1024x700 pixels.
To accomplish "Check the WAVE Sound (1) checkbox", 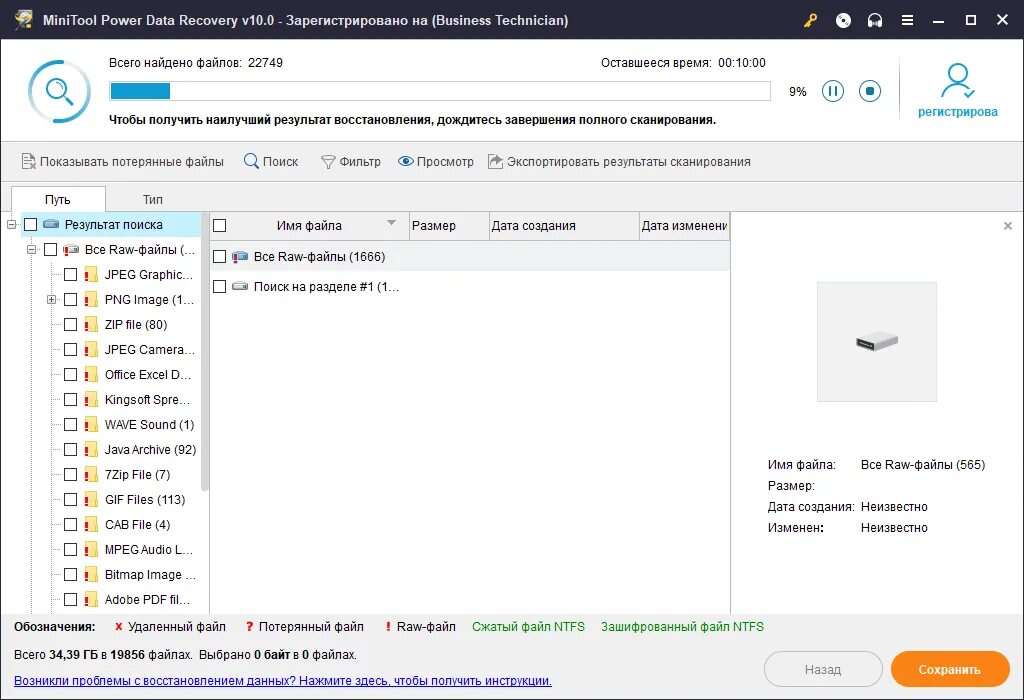I will click(x=71, y=424).
